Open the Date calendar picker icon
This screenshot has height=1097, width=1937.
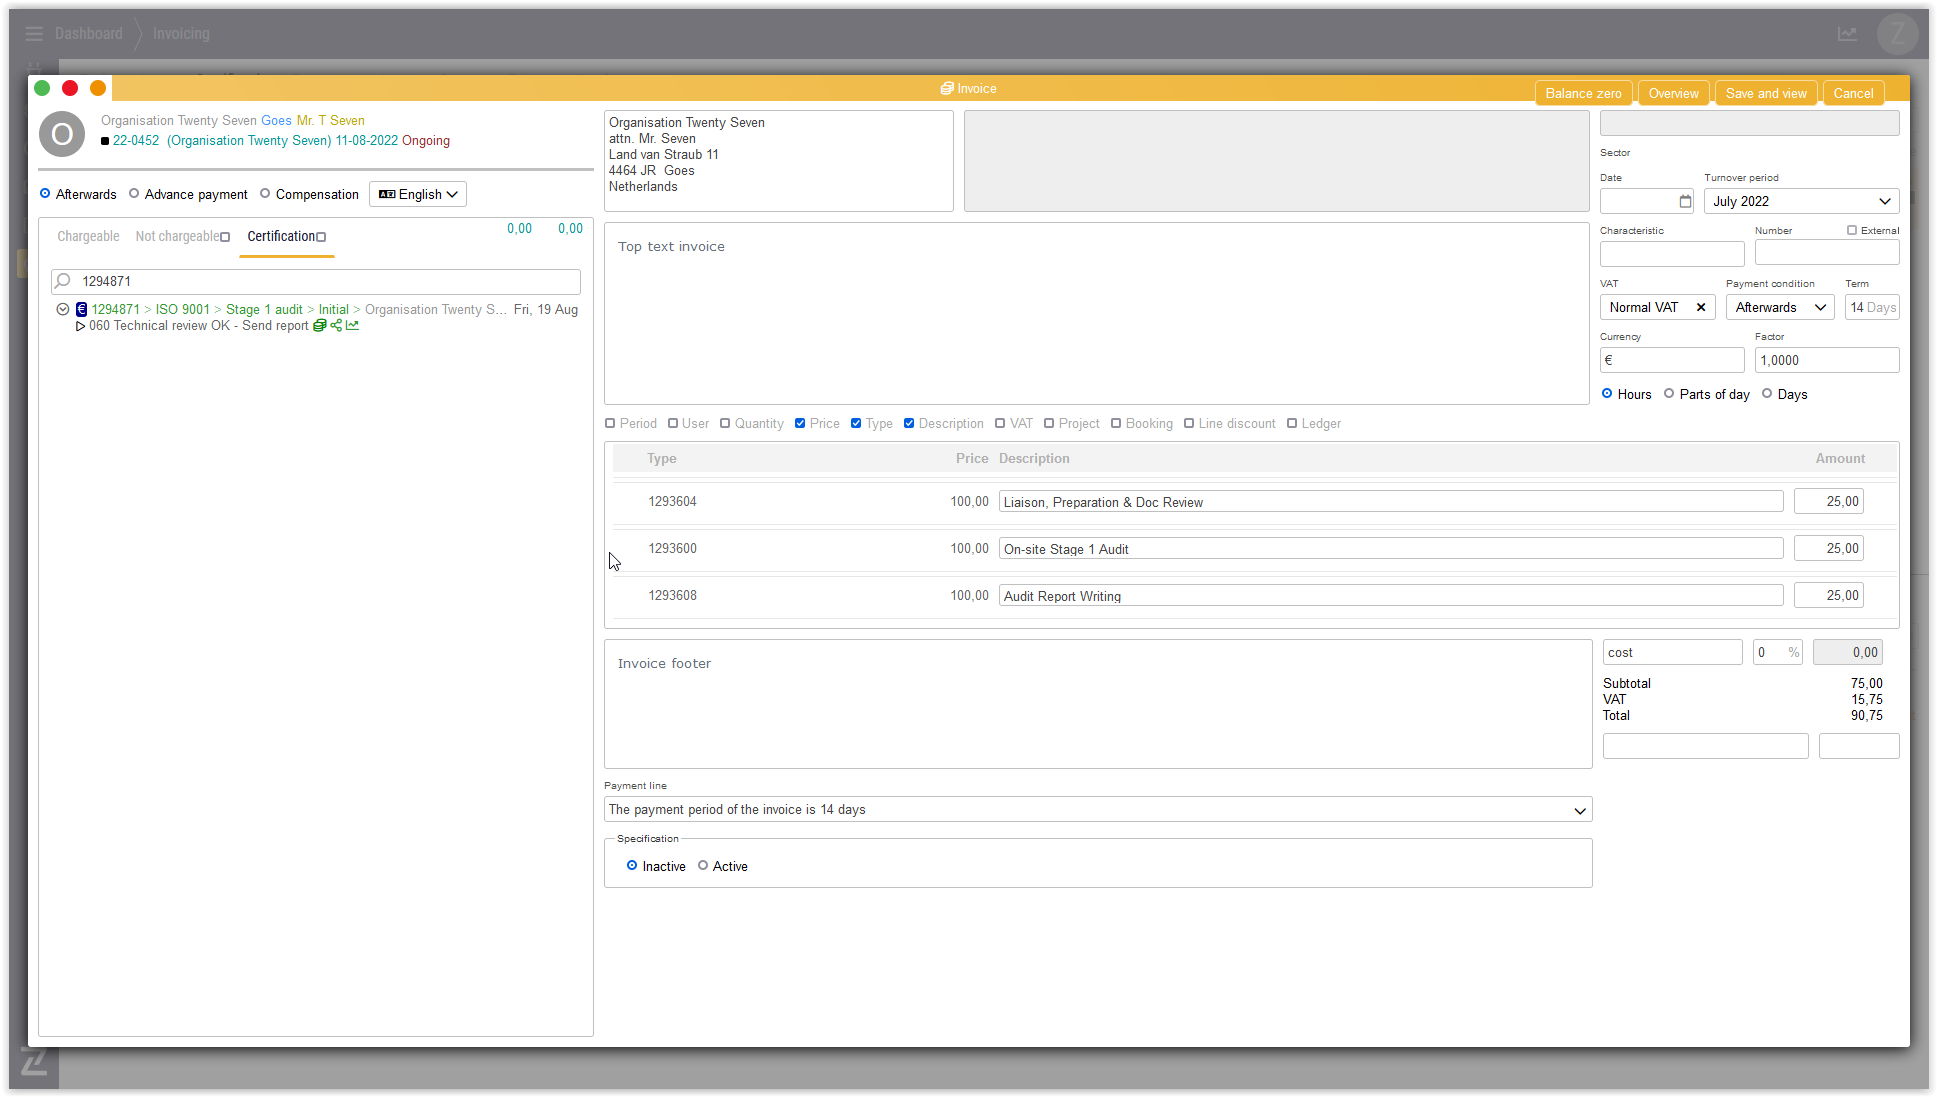1685,202
